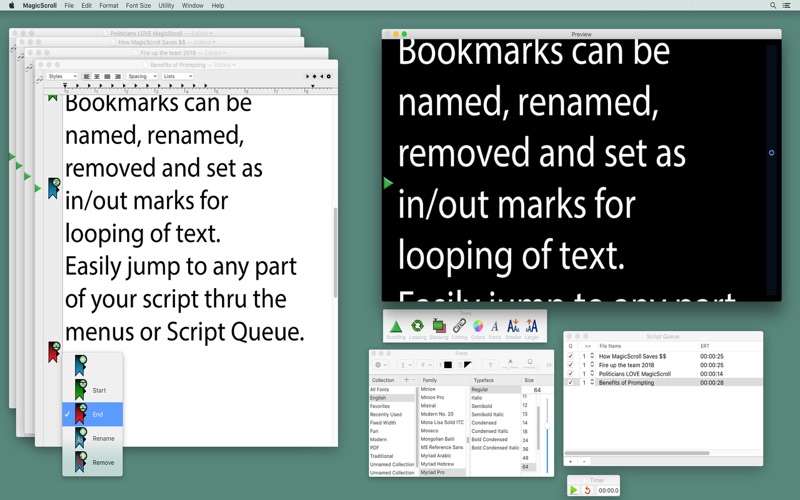This screenshot has height=500, width=800.
Task: Open the gear actions dropdown in Fonts
Action: (381, 365)
